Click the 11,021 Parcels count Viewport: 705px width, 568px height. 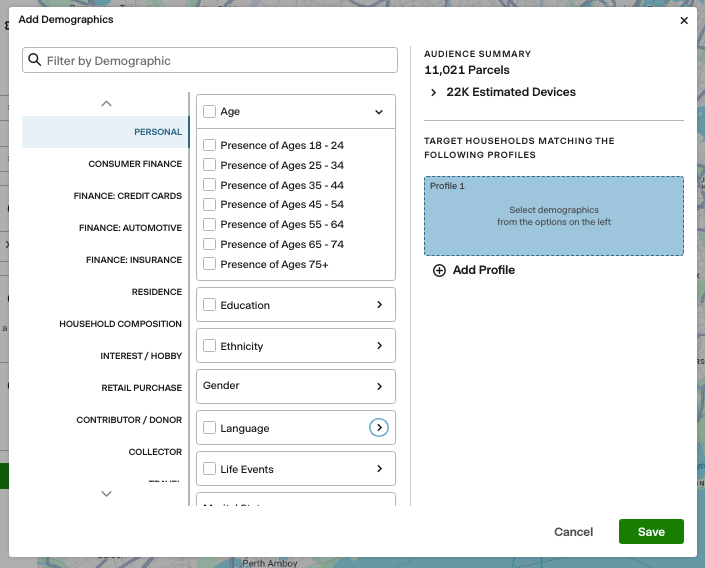coord(467,70)
